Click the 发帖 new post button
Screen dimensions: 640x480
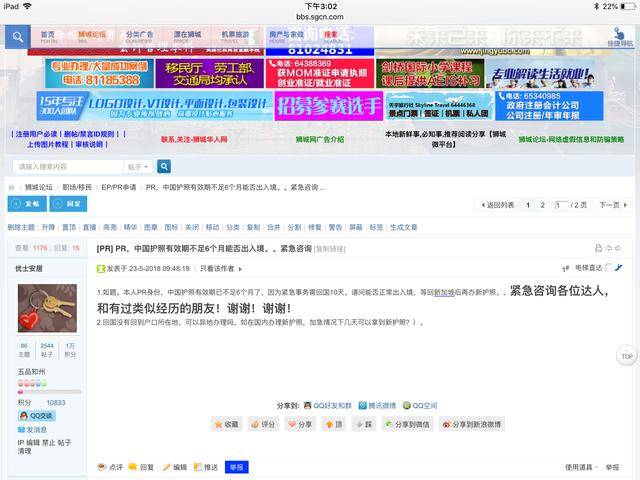coord(27,204)
